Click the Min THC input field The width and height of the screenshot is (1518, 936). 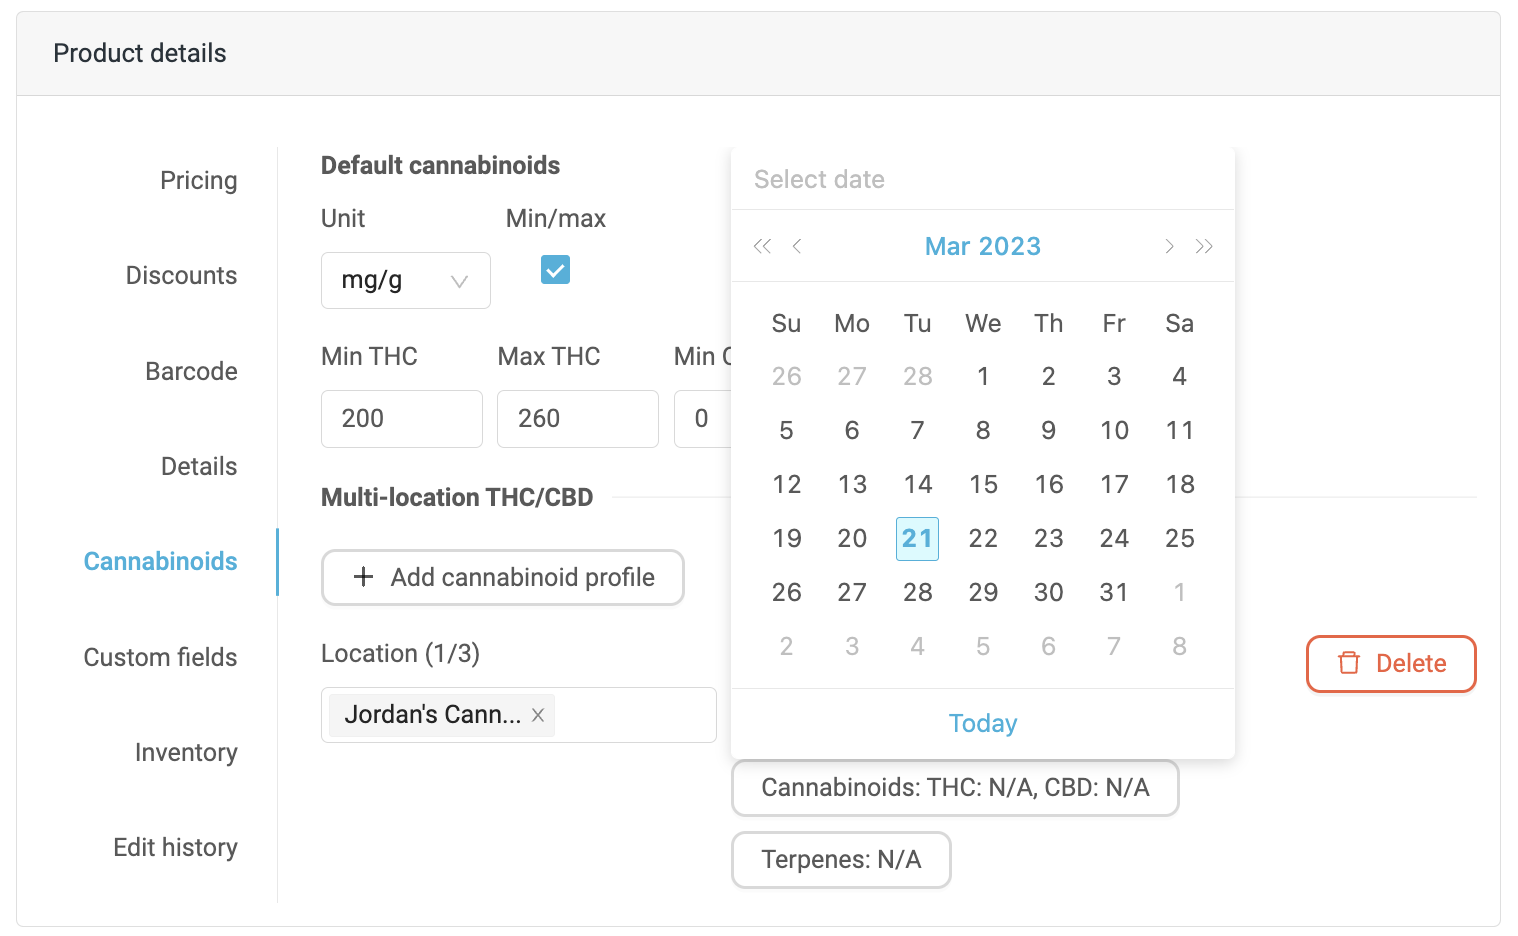401,419
